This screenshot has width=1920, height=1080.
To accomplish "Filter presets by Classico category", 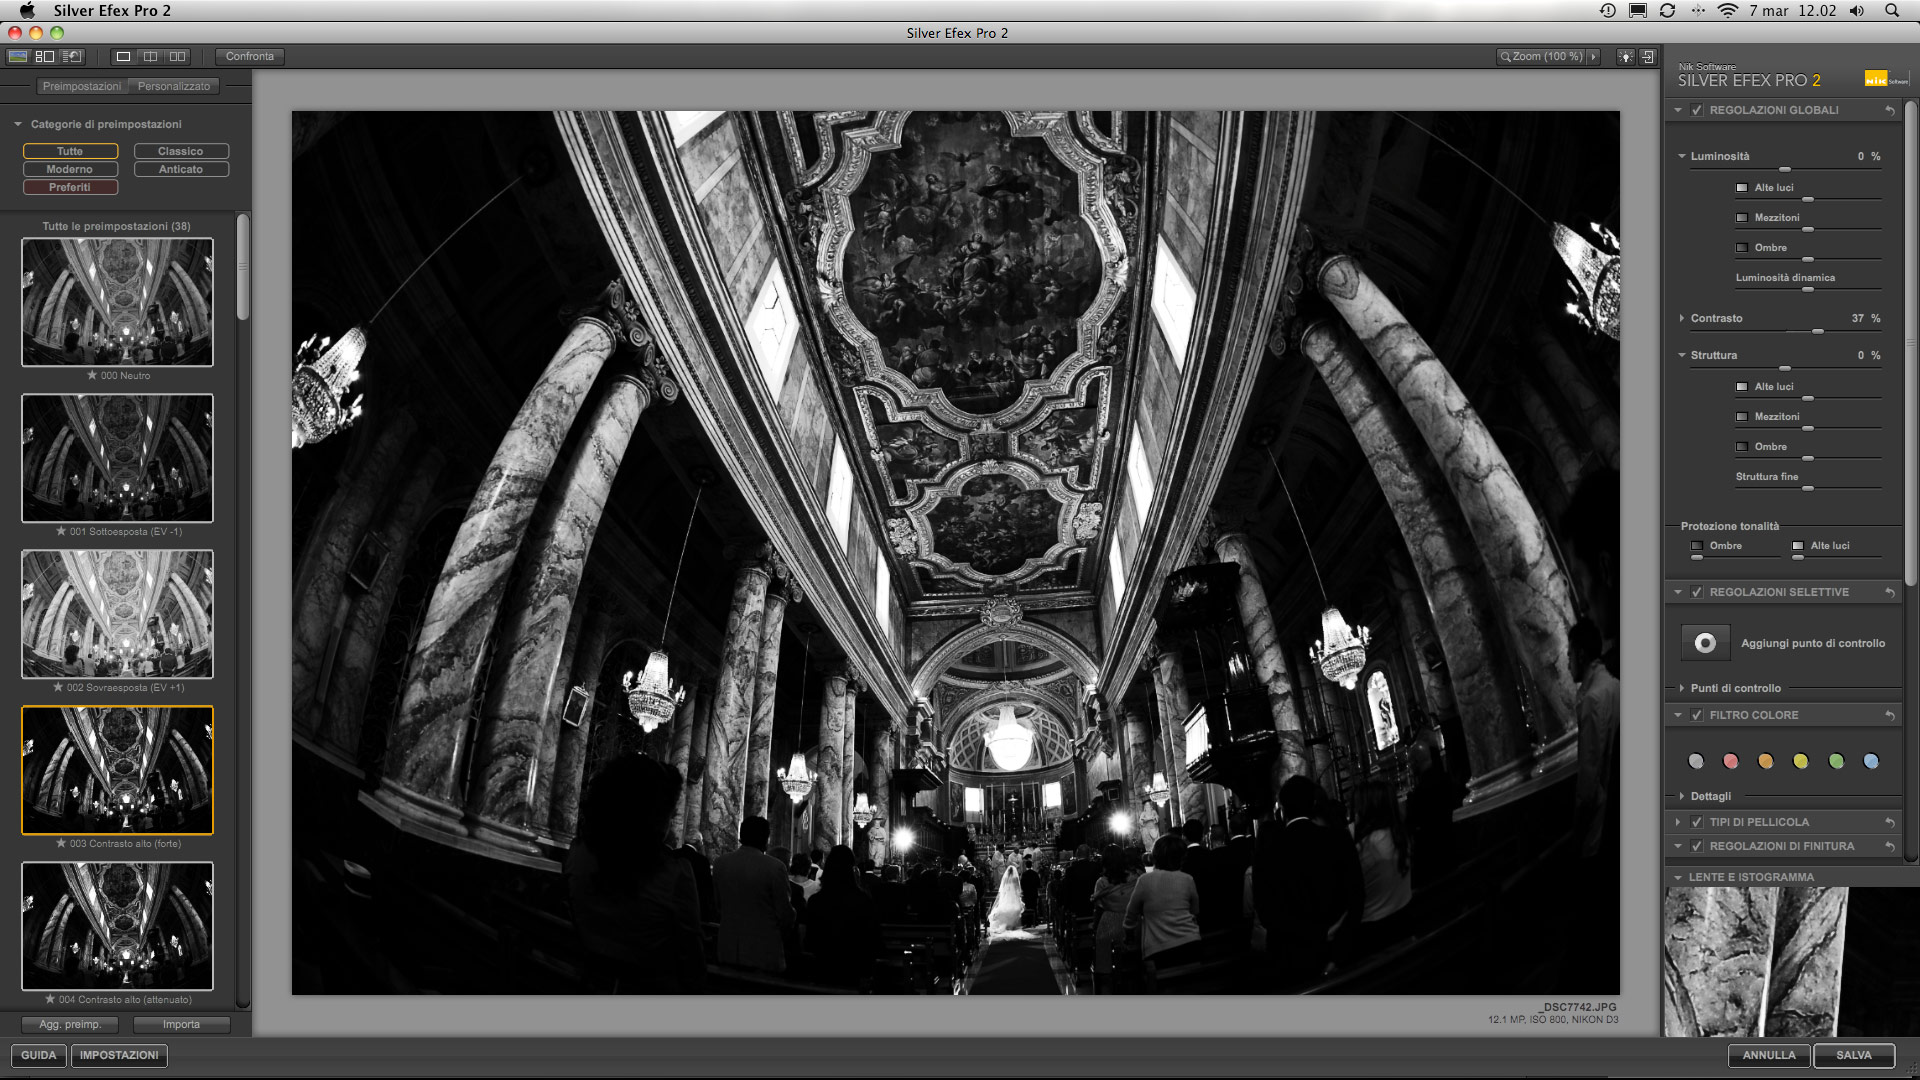I will coord(181,152).
